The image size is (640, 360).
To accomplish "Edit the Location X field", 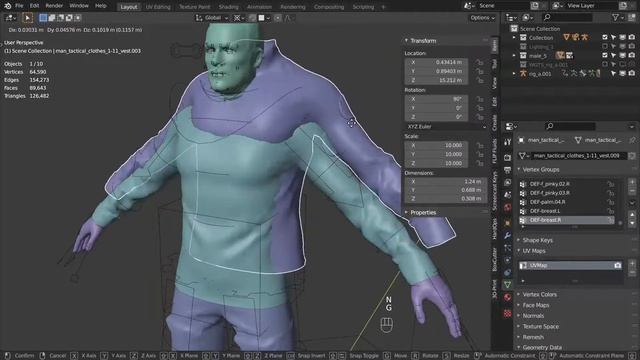I will point(436,62).
